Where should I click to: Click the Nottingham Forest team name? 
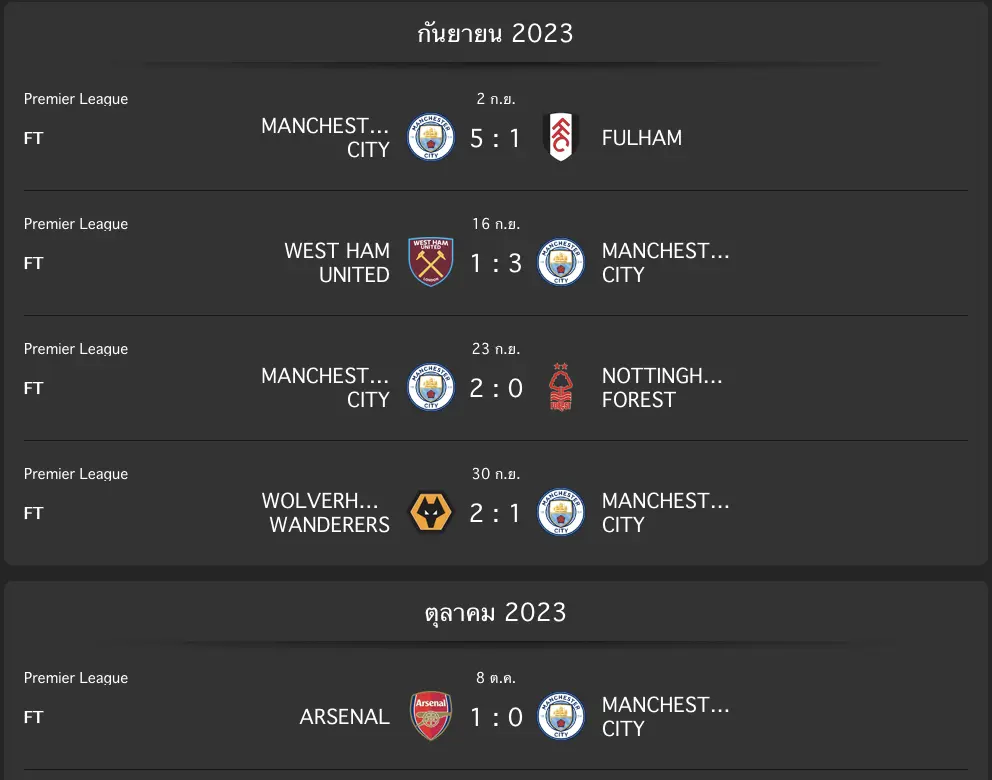[661, 388]
